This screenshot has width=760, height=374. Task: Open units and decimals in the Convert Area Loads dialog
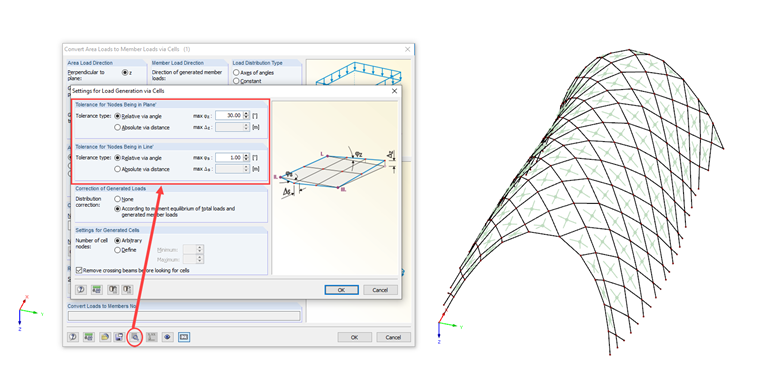[89, 337]
